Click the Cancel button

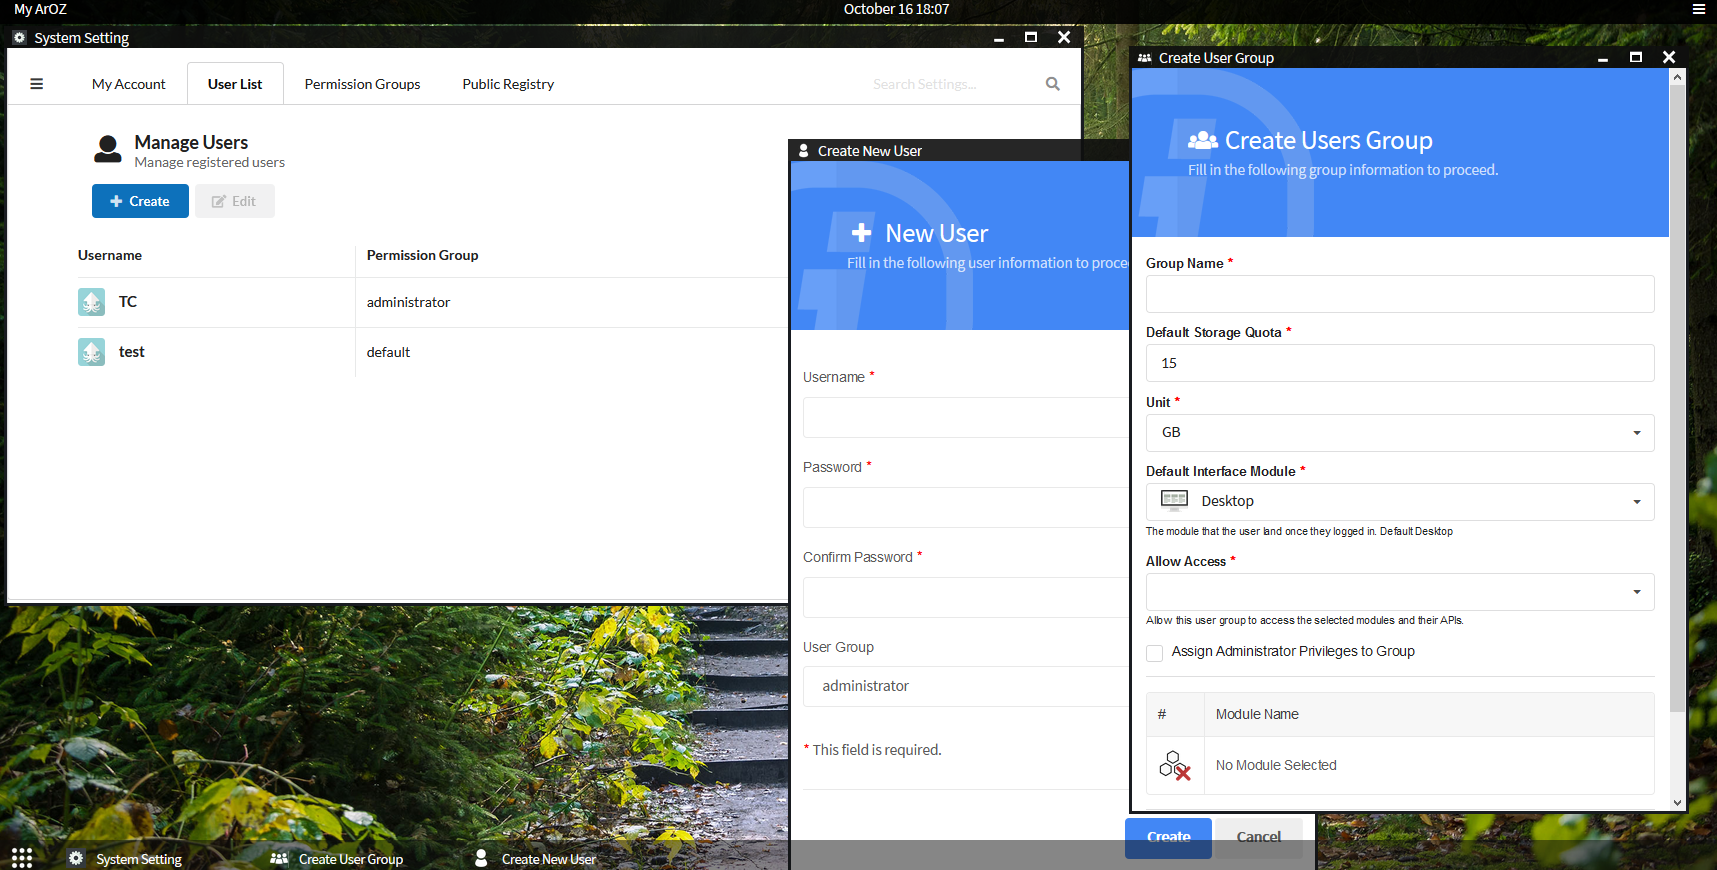pyautogui.click(x=1258, y=837)
